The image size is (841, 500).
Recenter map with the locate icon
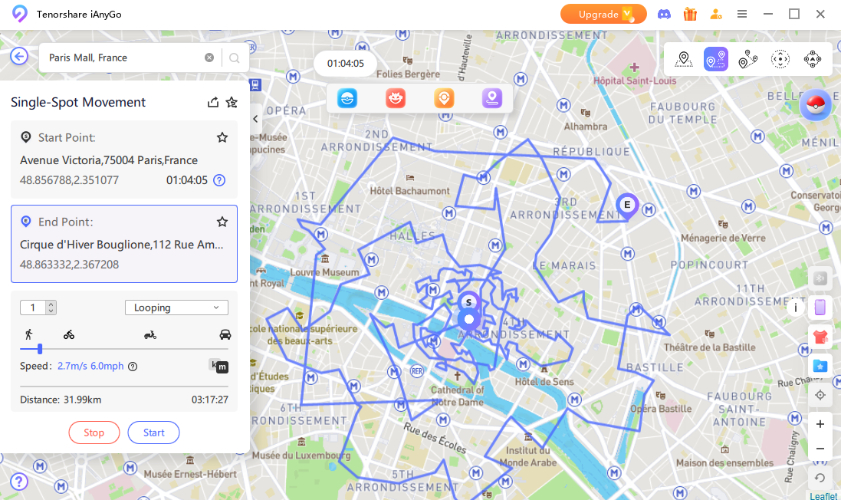coord(820,395)
